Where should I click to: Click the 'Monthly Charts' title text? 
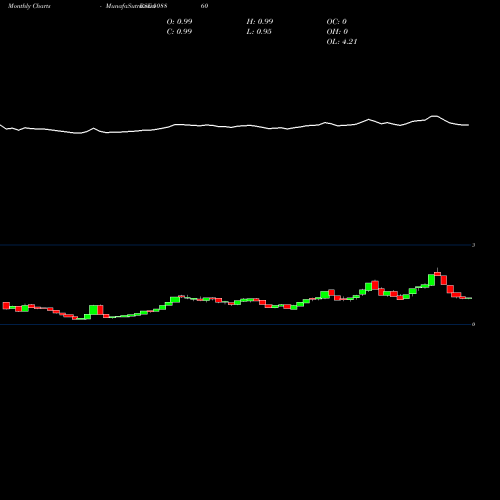click(x=29, y=6)
